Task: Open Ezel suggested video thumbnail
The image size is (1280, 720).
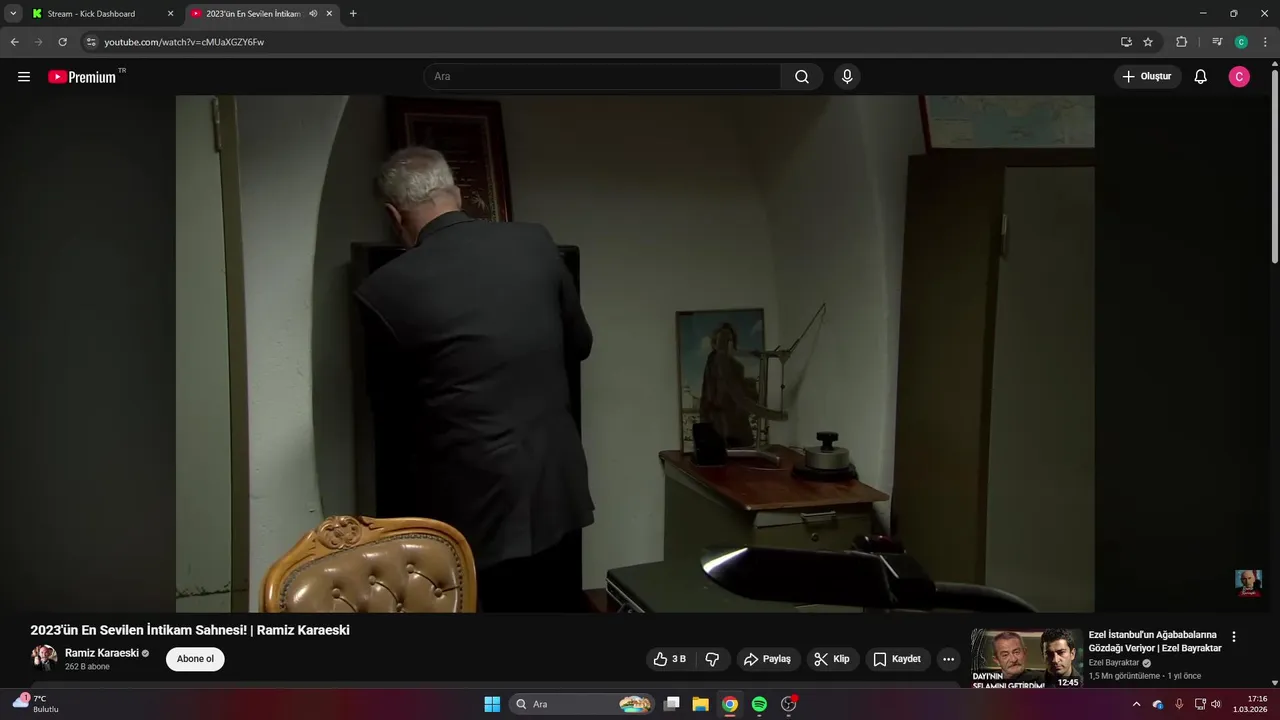Action: 1026,659
